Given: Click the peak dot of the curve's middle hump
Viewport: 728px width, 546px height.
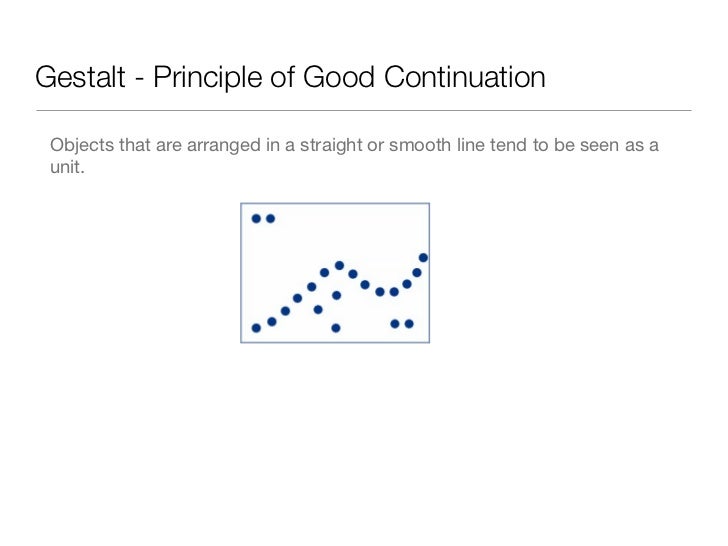Looking at the screenshot, I should click(339, 266).
